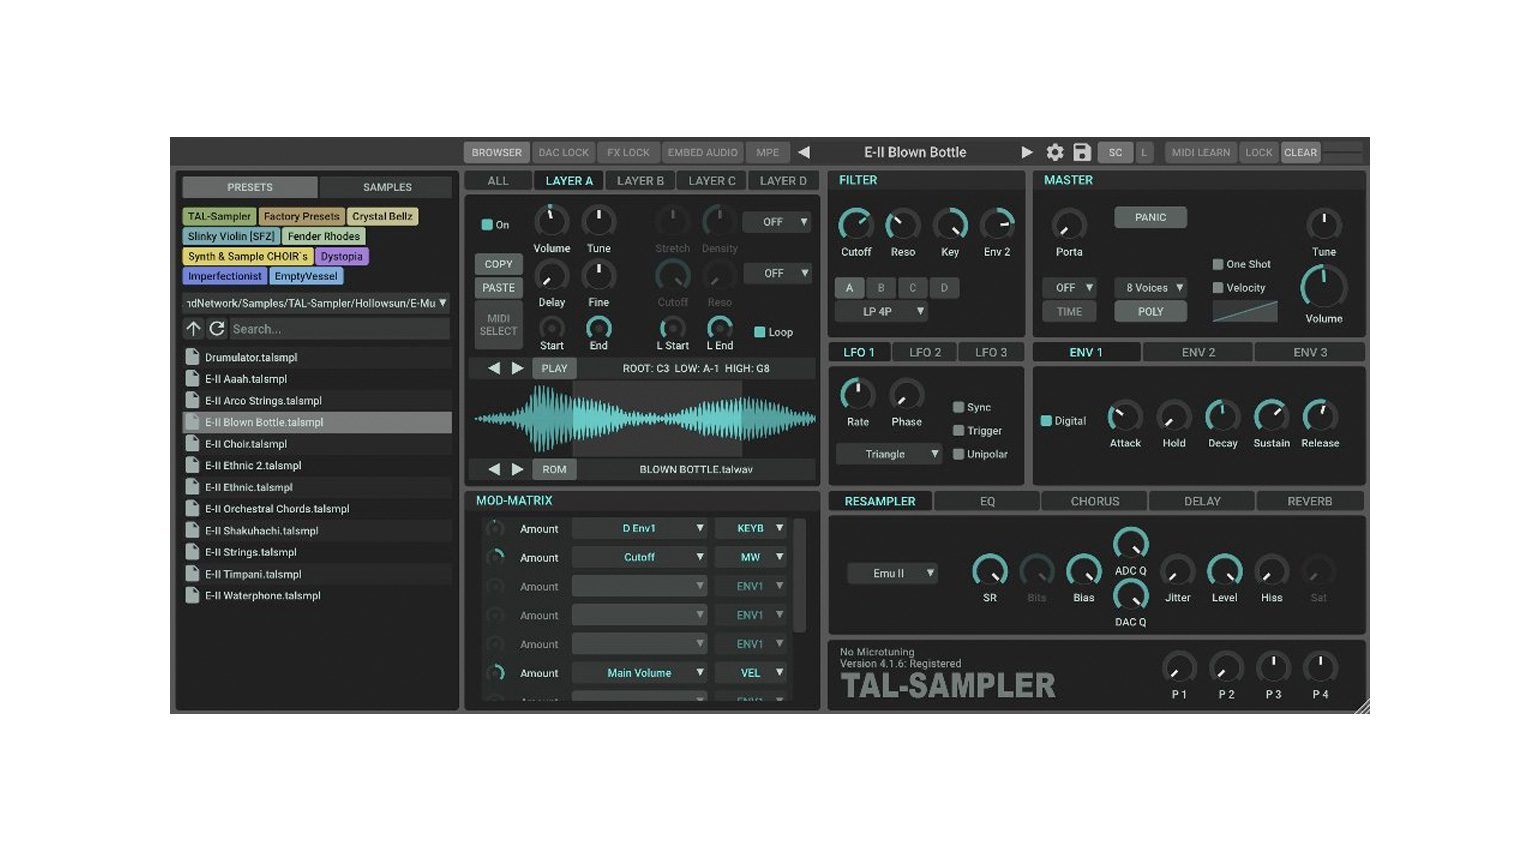This screenshot has width=1540, height=850.
Task: Go to previous preset arrow beside E-II Blown Bottle
Action: tap(804, 152)
